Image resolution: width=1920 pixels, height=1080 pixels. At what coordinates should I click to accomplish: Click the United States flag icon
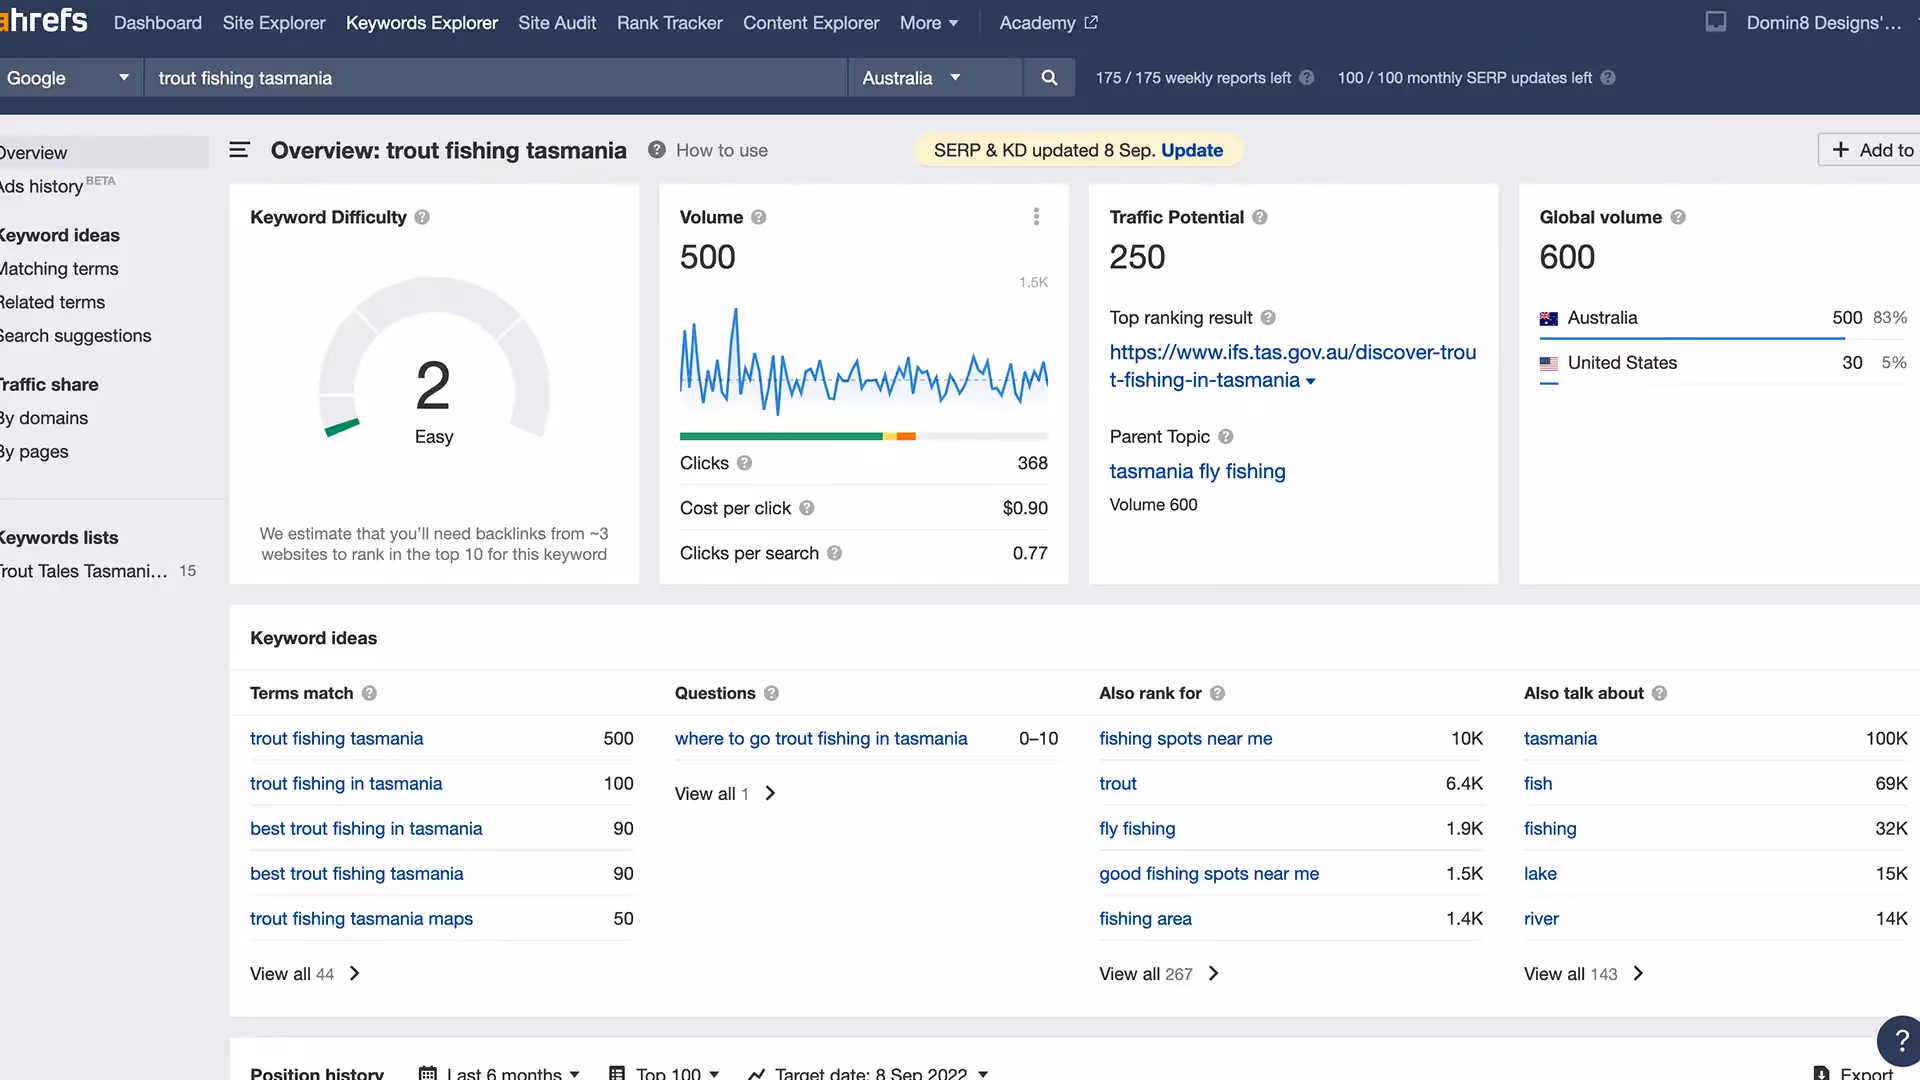pyautogui.click(x=1549, y=364)
